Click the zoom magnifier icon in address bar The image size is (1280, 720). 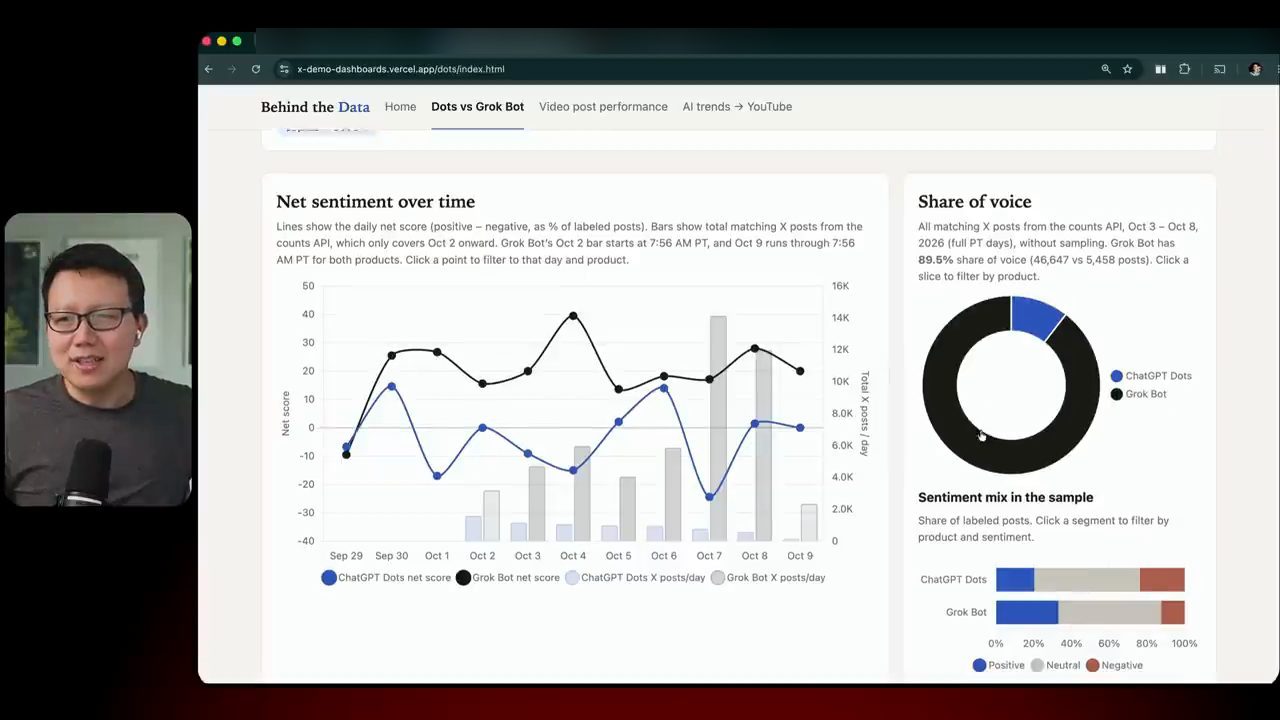click(x=1106, y=69)
